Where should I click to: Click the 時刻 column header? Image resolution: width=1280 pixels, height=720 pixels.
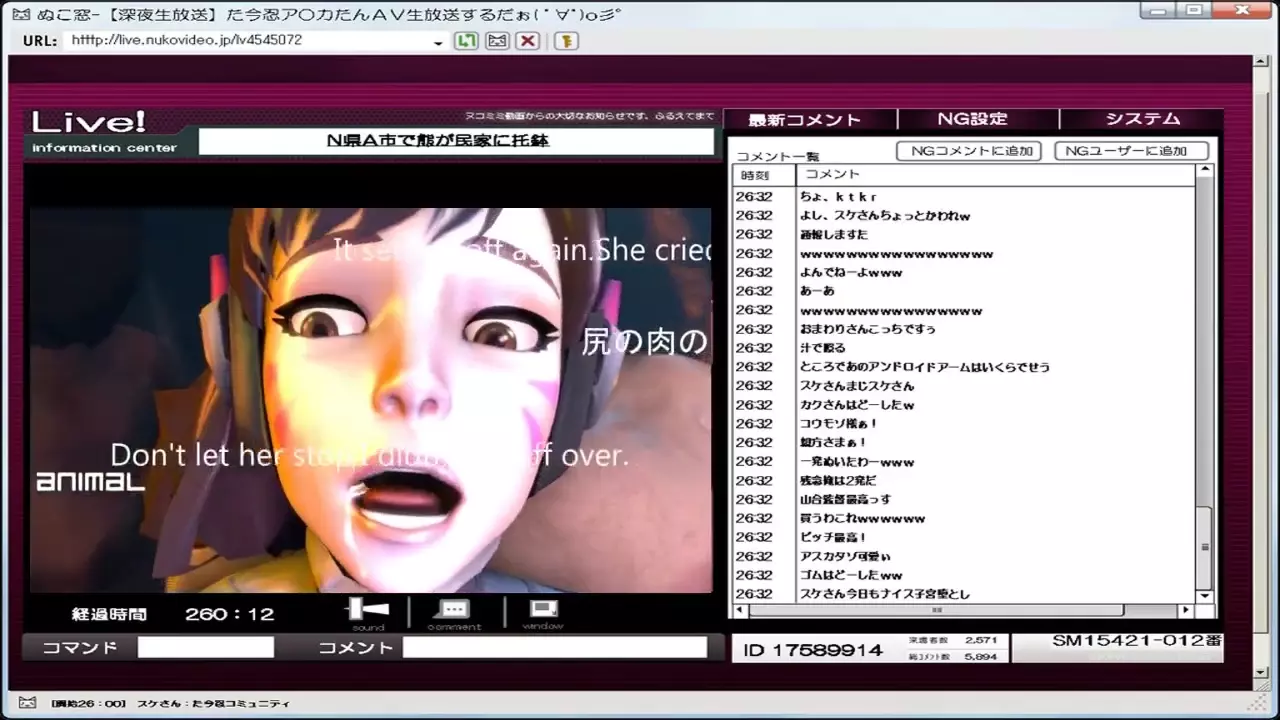[756, 175]
